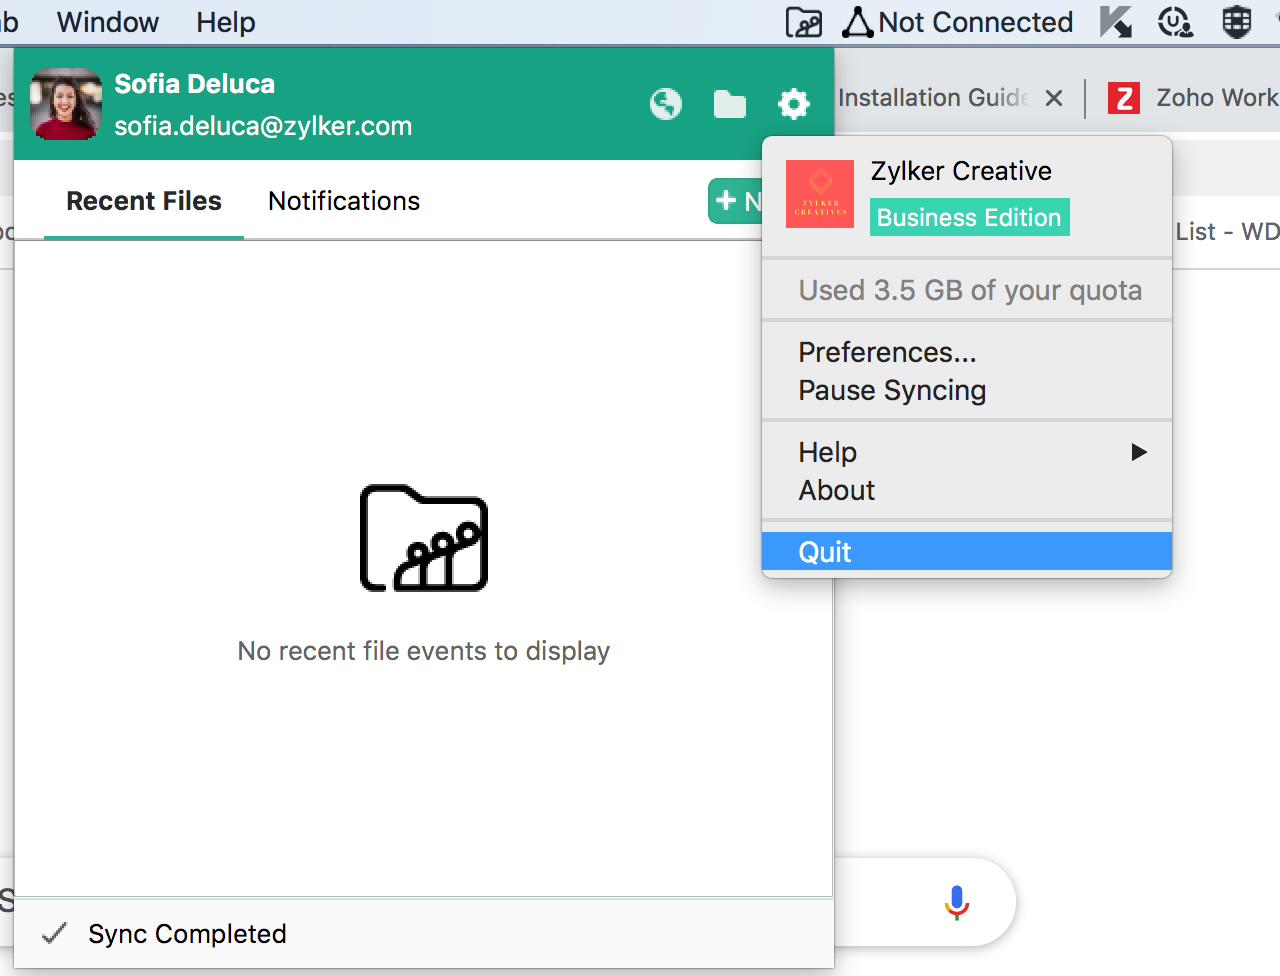Open the sync folder icon
The image size is (1280, 976).
tap(730, 104)
